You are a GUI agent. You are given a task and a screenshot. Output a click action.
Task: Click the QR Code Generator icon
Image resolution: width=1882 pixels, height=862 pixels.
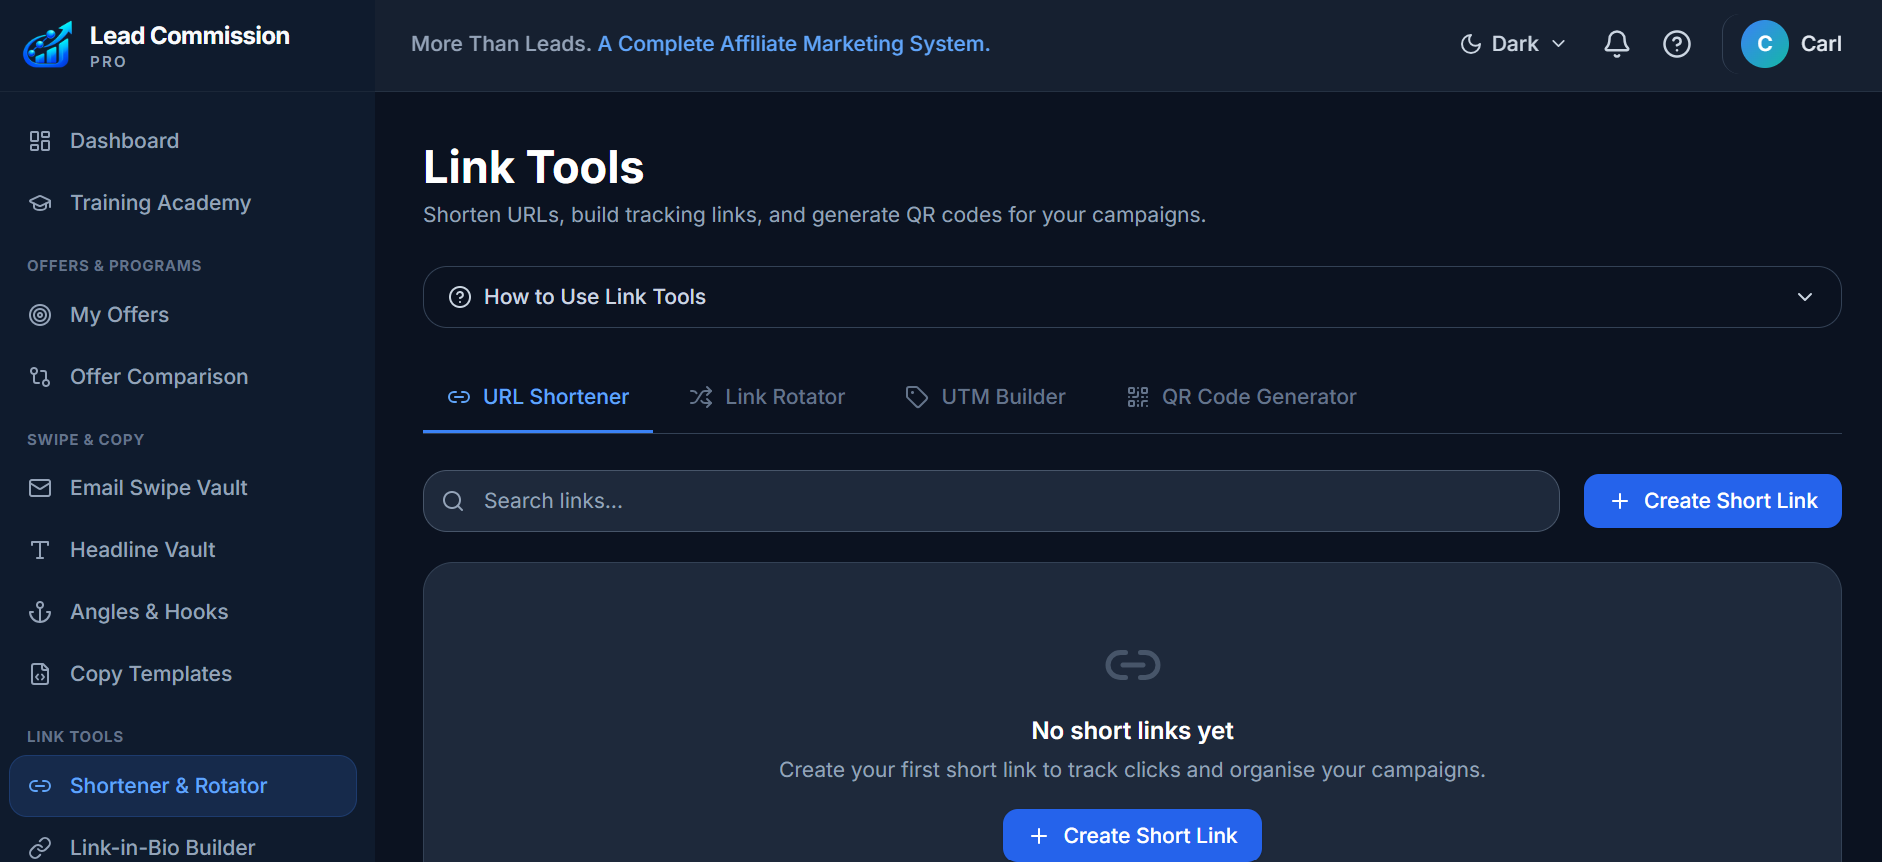coord(1138,397)
